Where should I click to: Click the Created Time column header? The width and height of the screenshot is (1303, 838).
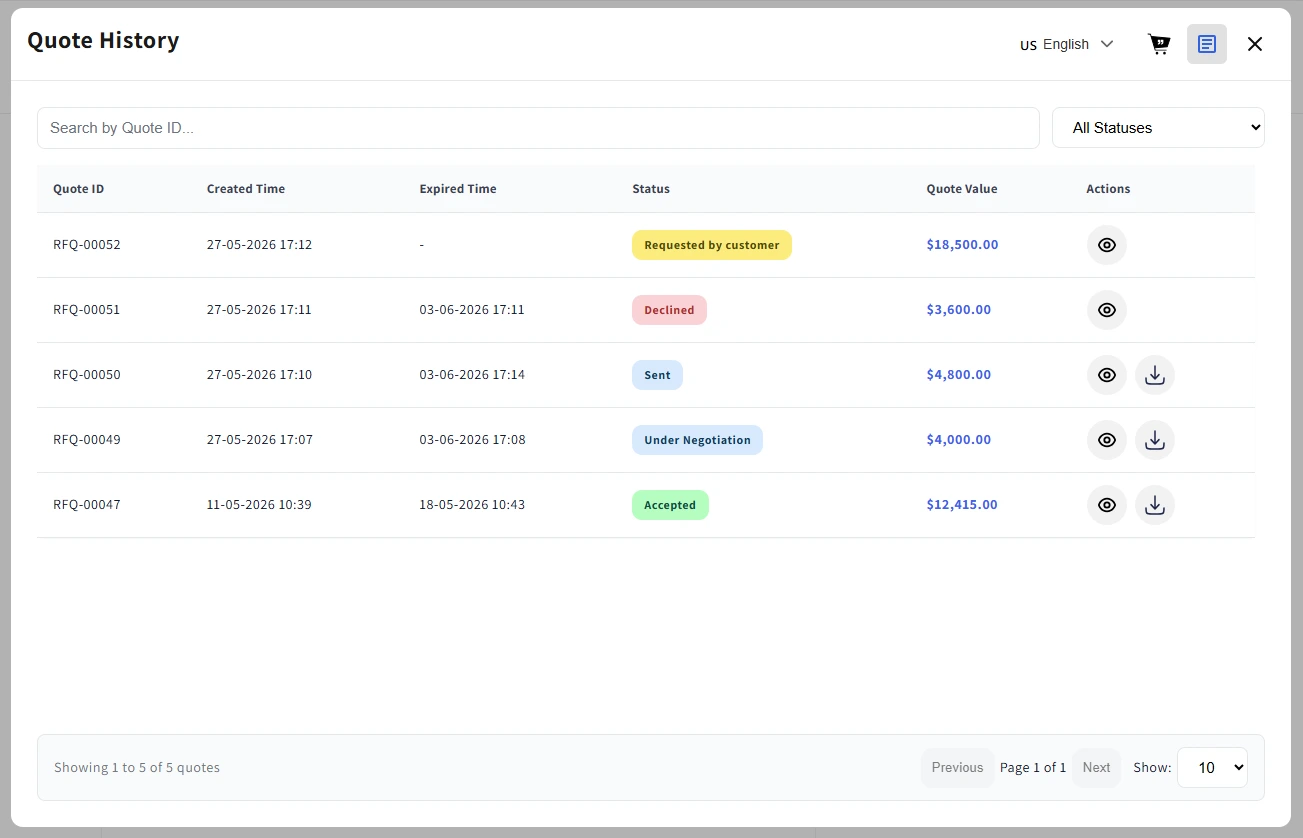pos(246,189)
